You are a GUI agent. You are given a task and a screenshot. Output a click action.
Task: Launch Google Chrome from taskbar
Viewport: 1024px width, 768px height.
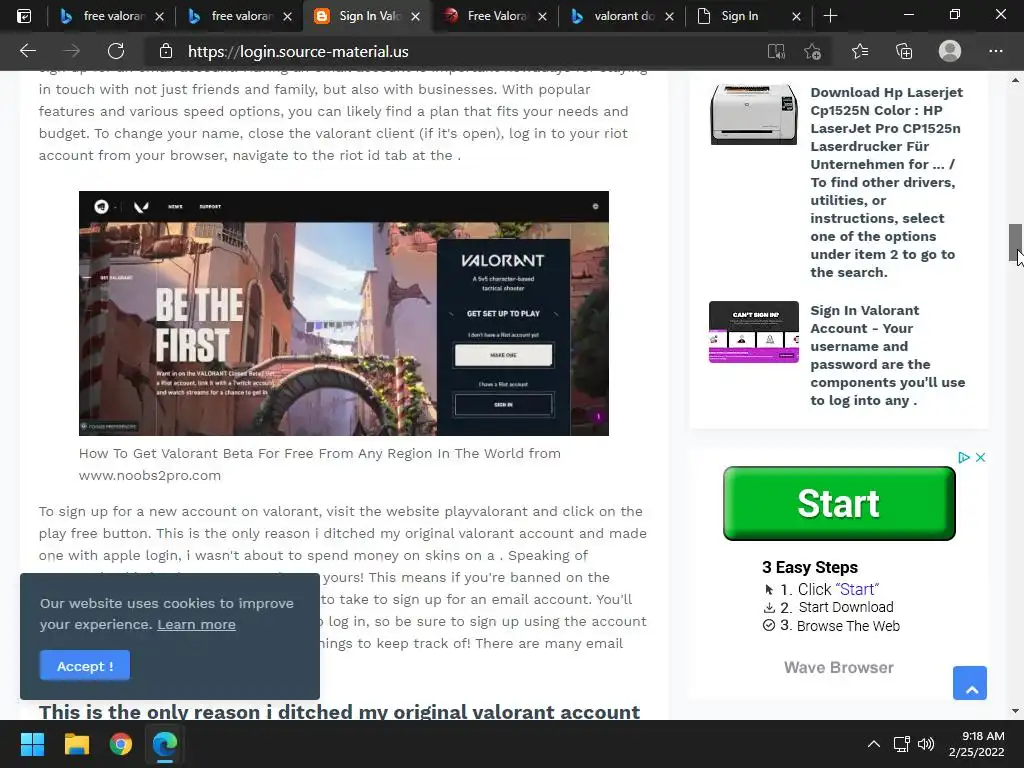(121, 744)
